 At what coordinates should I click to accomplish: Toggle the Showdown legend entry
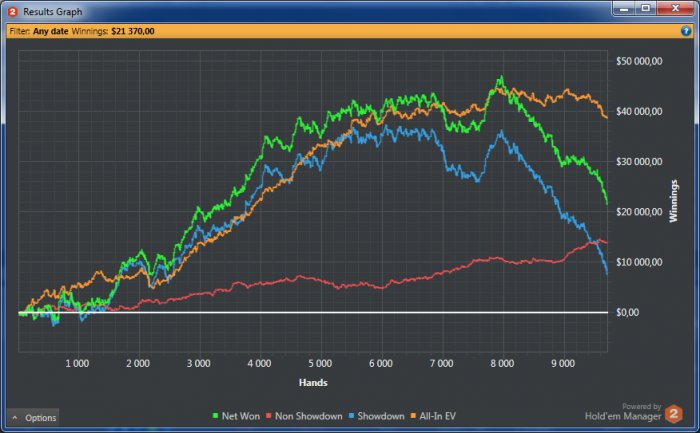(376, 416)
